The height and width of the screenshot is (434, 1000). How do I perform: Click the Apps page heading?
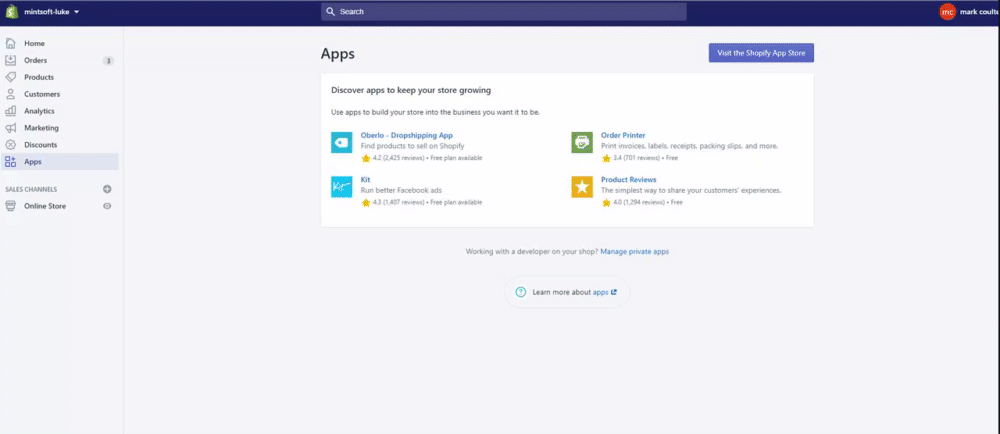(x=338, y=54)
